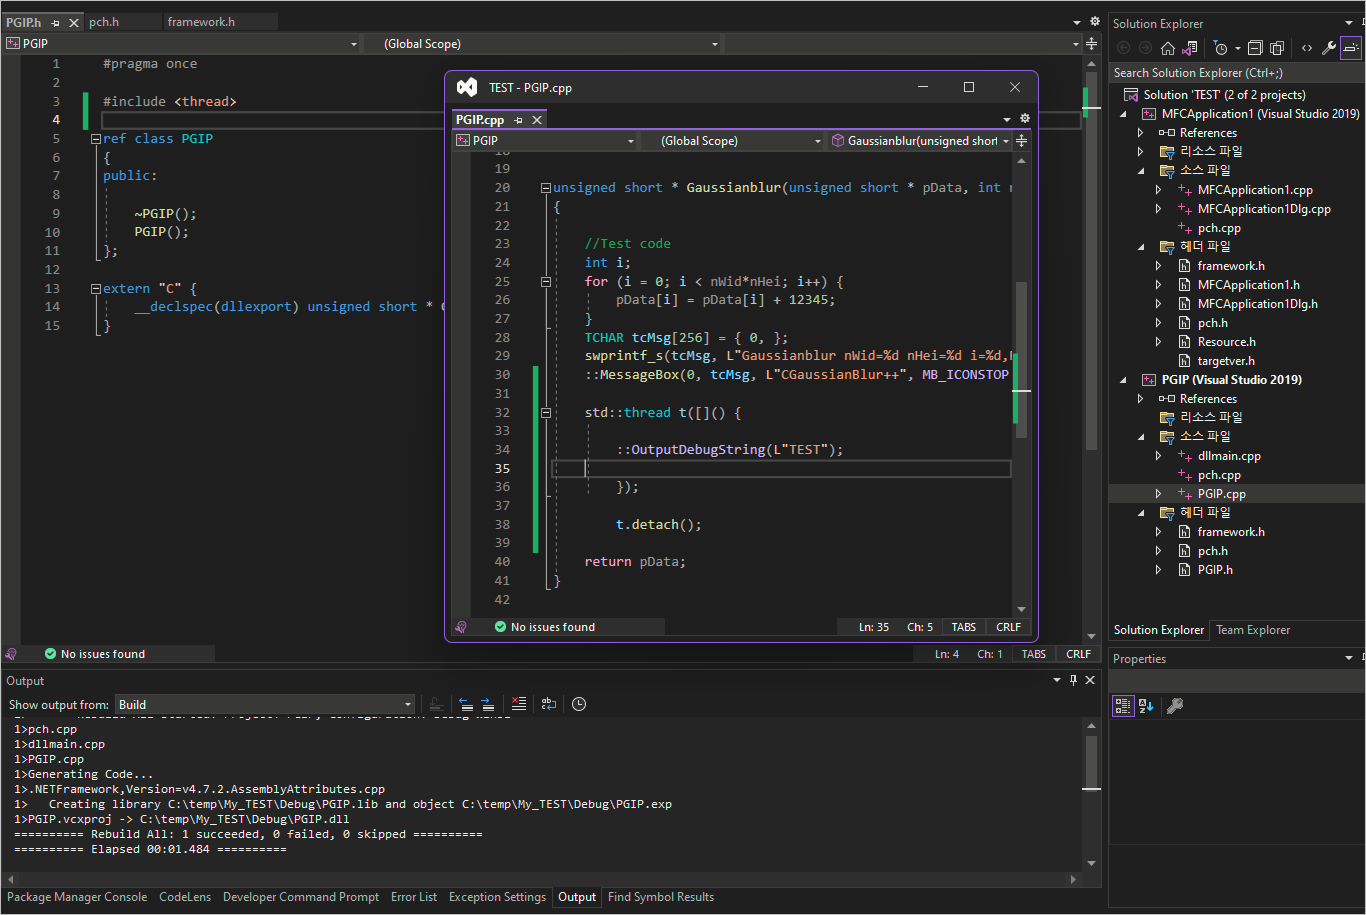Open dllmain.cpp from the PGIP project
The image size is (1366, 915).
tap(1229, 456)
